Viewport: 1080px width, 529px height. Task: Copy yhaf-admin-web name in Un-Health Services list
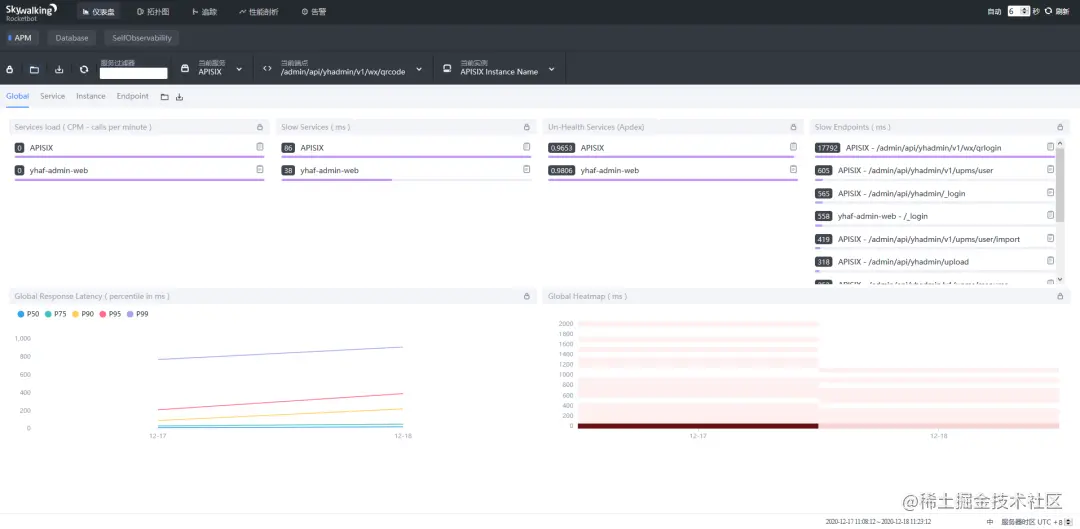(793, 169)
